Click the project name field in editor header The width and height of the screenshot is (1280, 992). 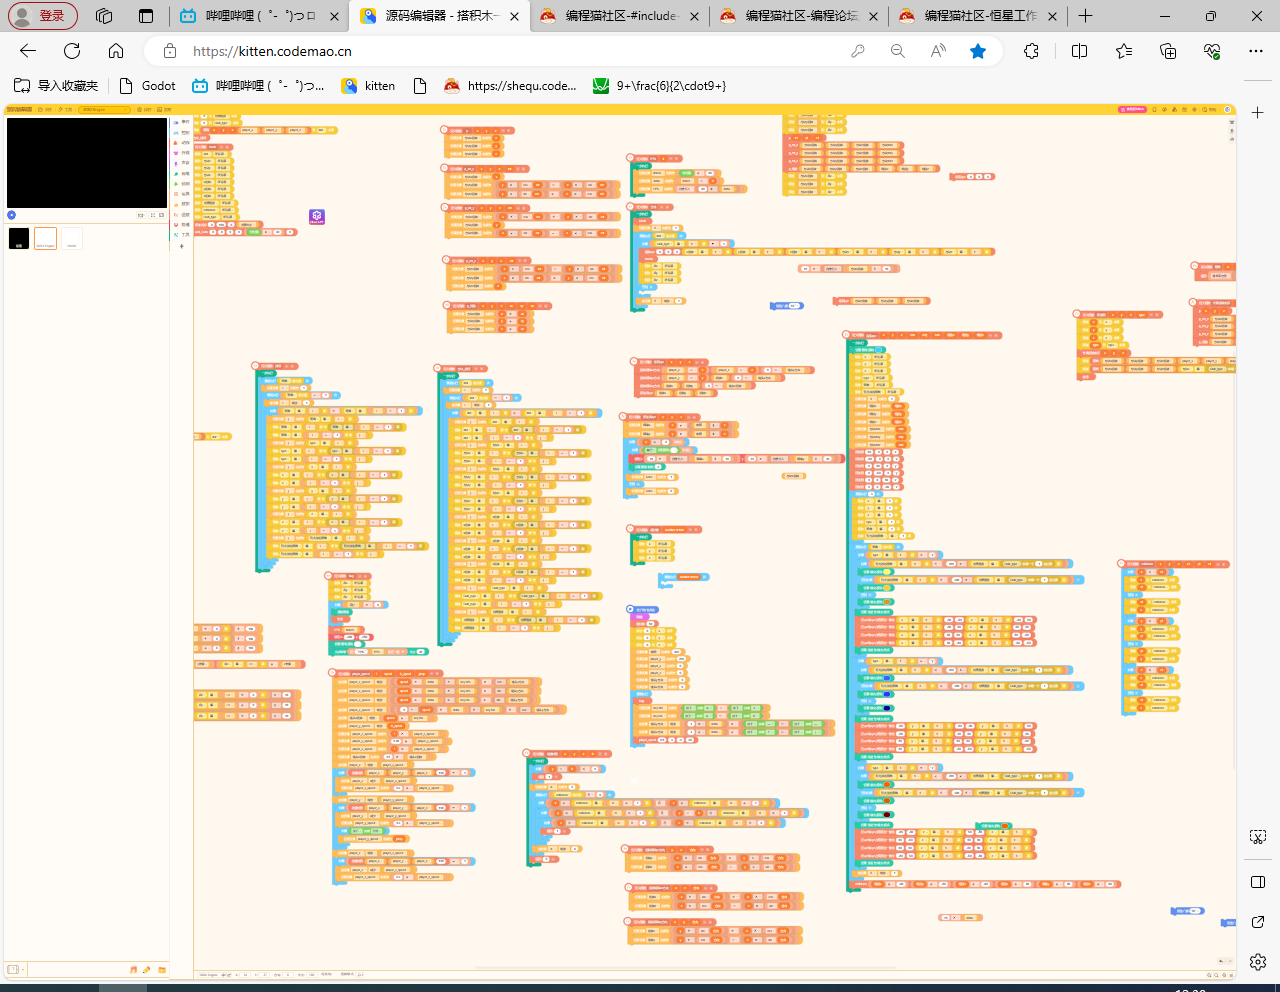[x=105, y=109]
